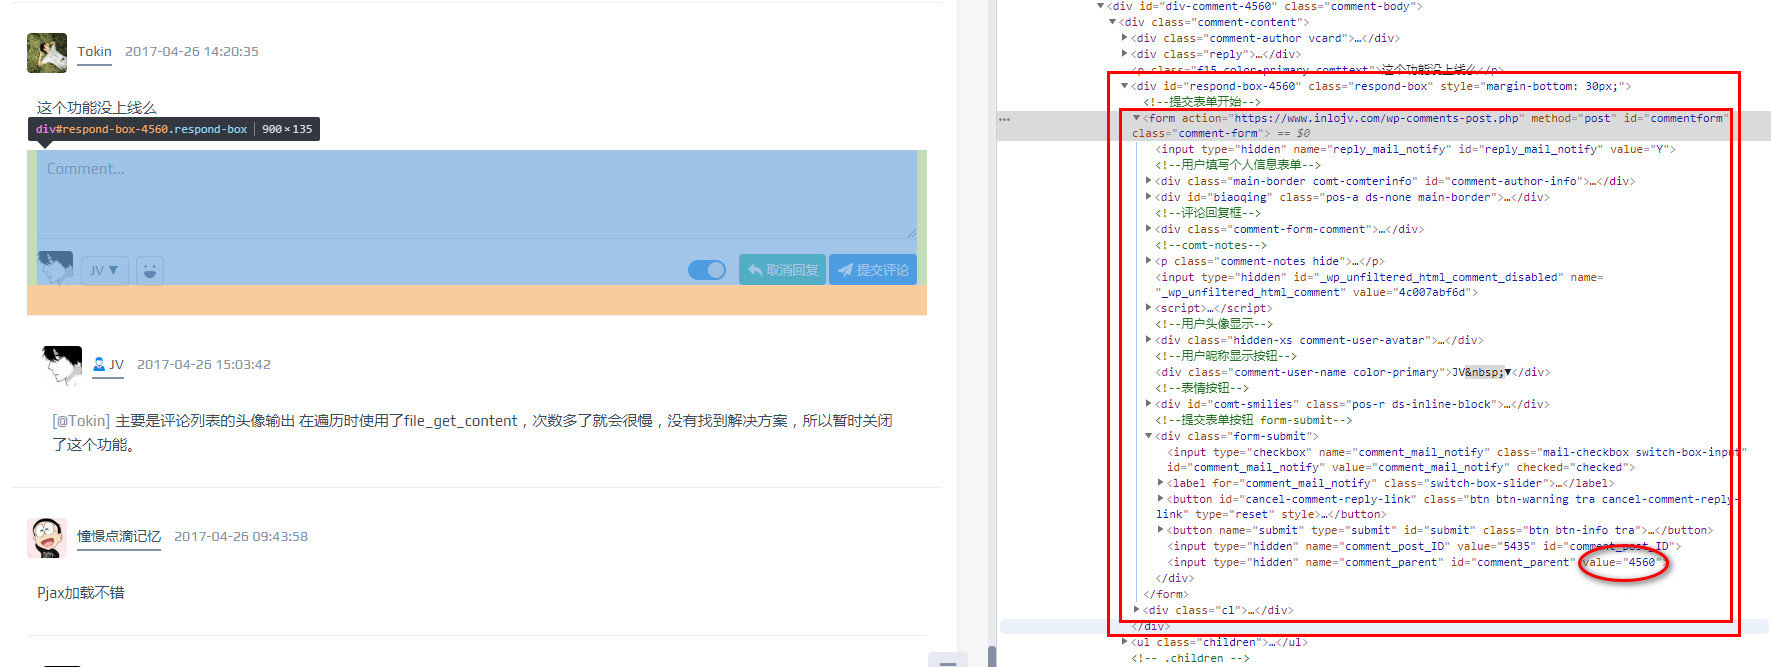Viewport: 1771px width, 667px height.
Task: Select the comment_parent hidden input line
Action: coord(1416,562)
